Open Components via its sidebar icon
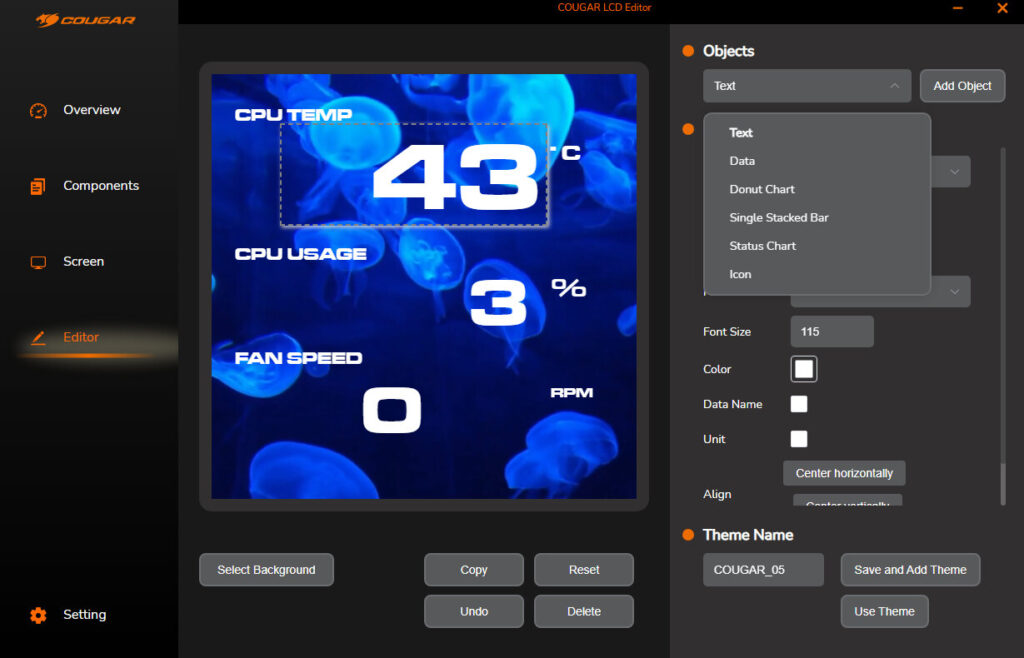This screenshot has height=658, width=1024. 39,186
